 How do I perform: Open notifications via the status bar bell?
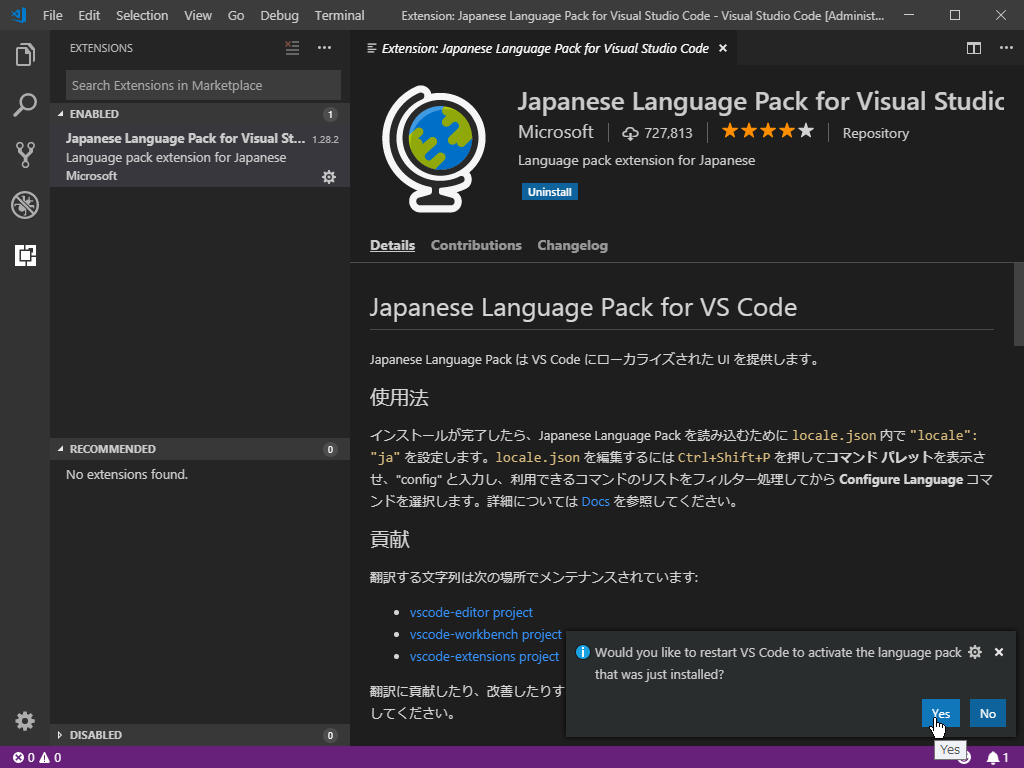point(993,758)
